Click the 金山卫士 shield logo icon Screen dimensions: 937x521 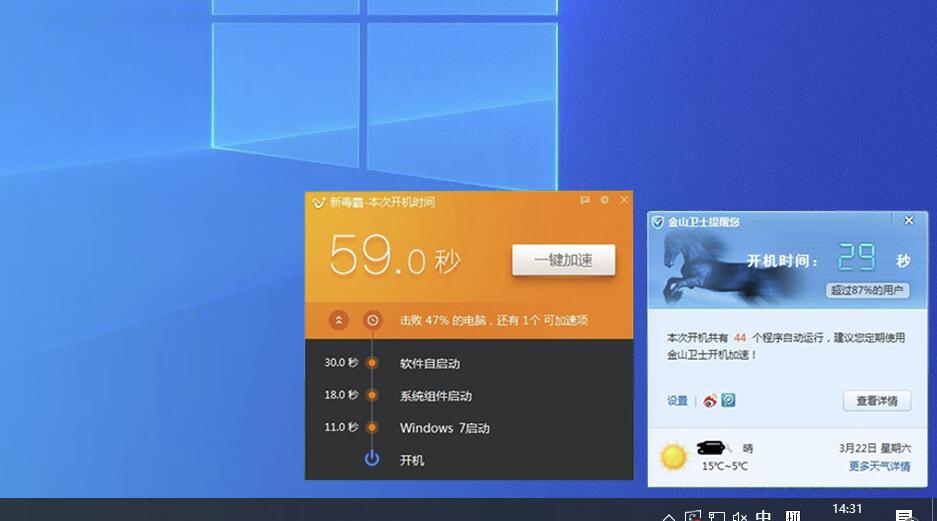[x=657, y=222]
